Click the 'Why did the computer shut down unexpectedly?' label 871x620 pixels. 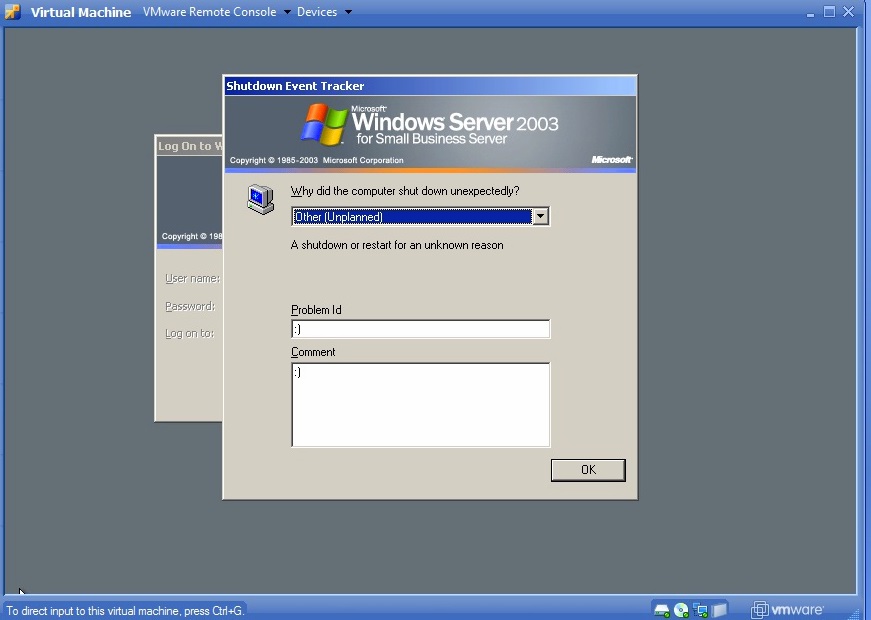click(x=405, y=191)
